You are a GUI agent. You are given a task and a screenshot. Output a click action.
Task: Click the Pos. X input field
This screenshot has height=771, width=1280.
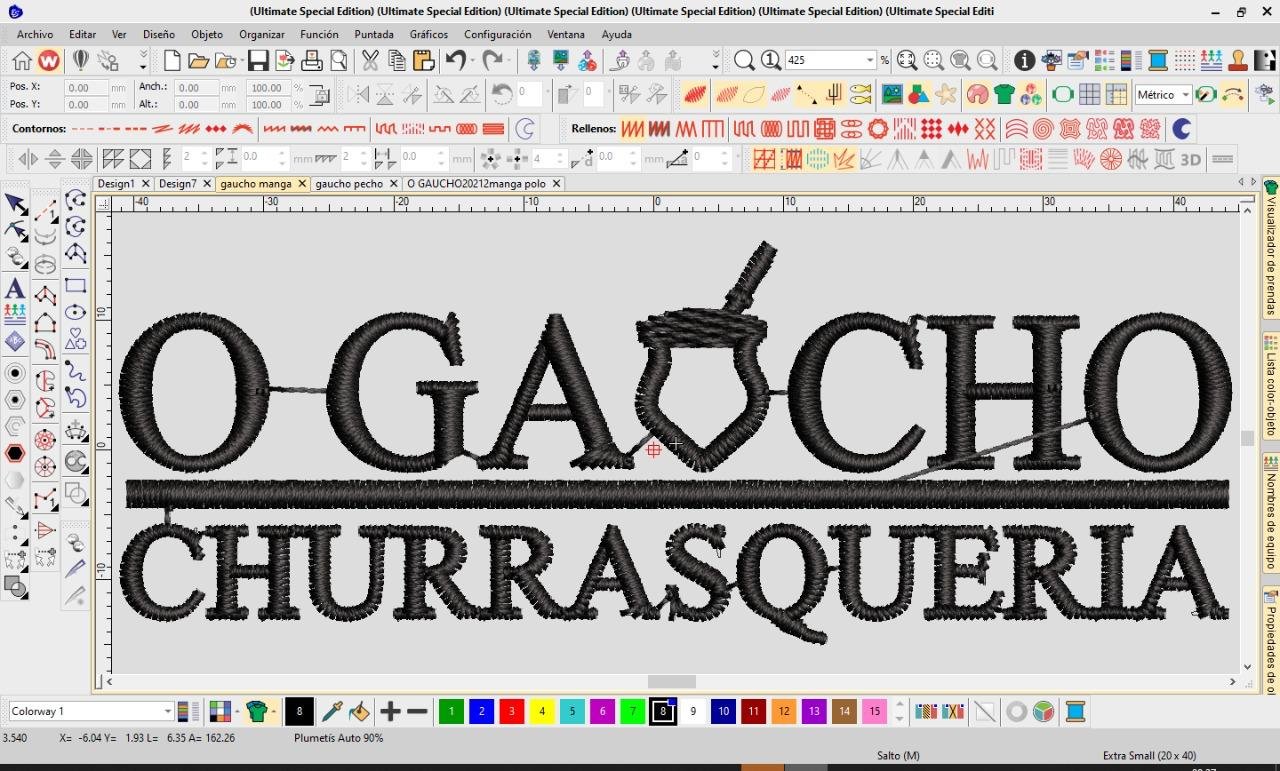(x=86, y=88)
